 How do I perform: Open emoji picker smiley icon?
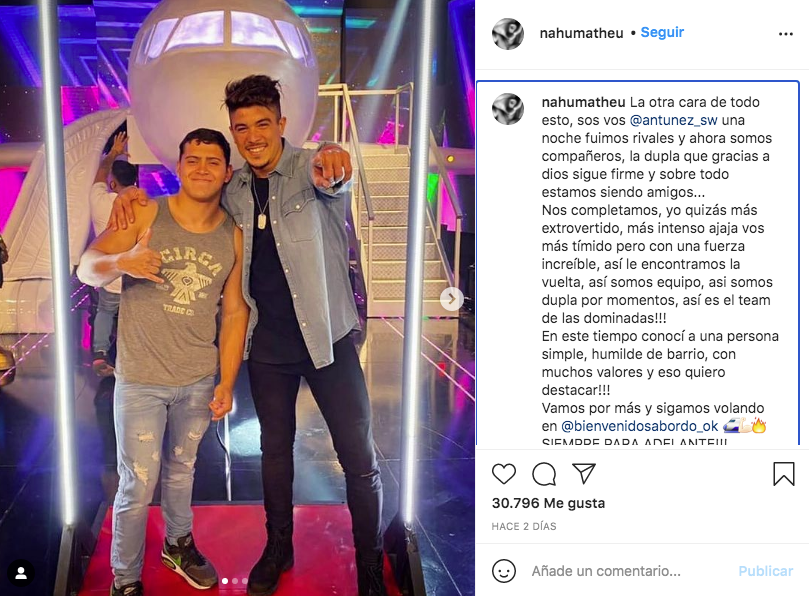[504, 571]
